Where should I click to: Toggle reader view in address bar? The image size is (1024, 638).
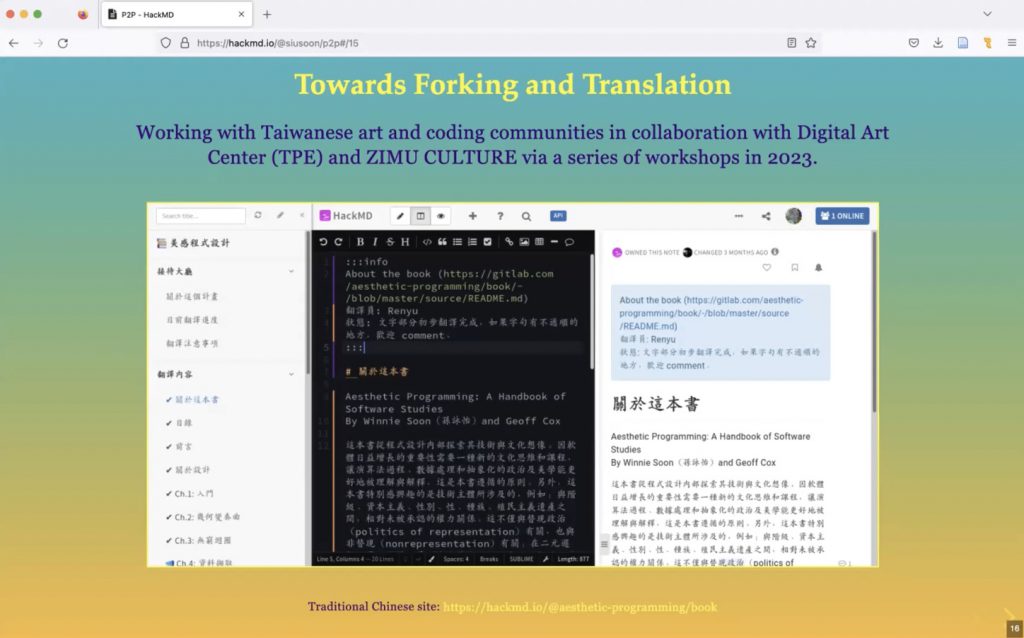tap(792, 43)
